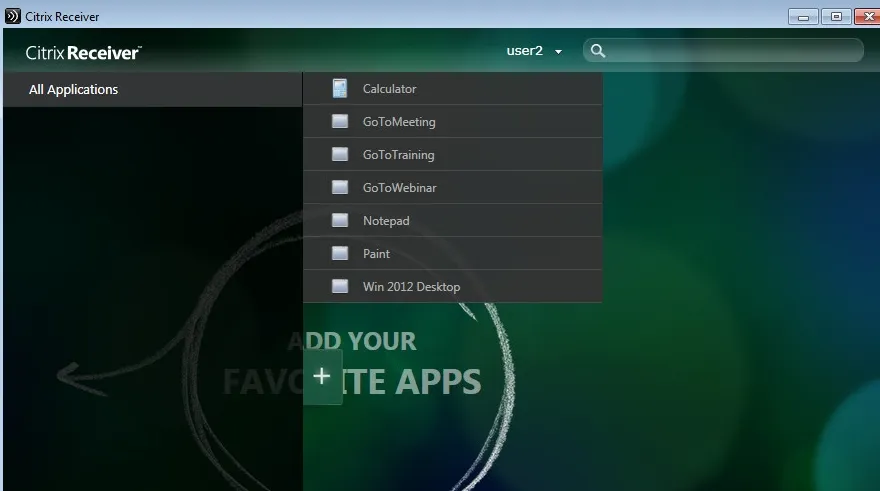Image resolution: width=880 pixels, height=491 pixels.
Task: Choose Paint from the list
Action: pyautogui.click(x=453, y=254)
